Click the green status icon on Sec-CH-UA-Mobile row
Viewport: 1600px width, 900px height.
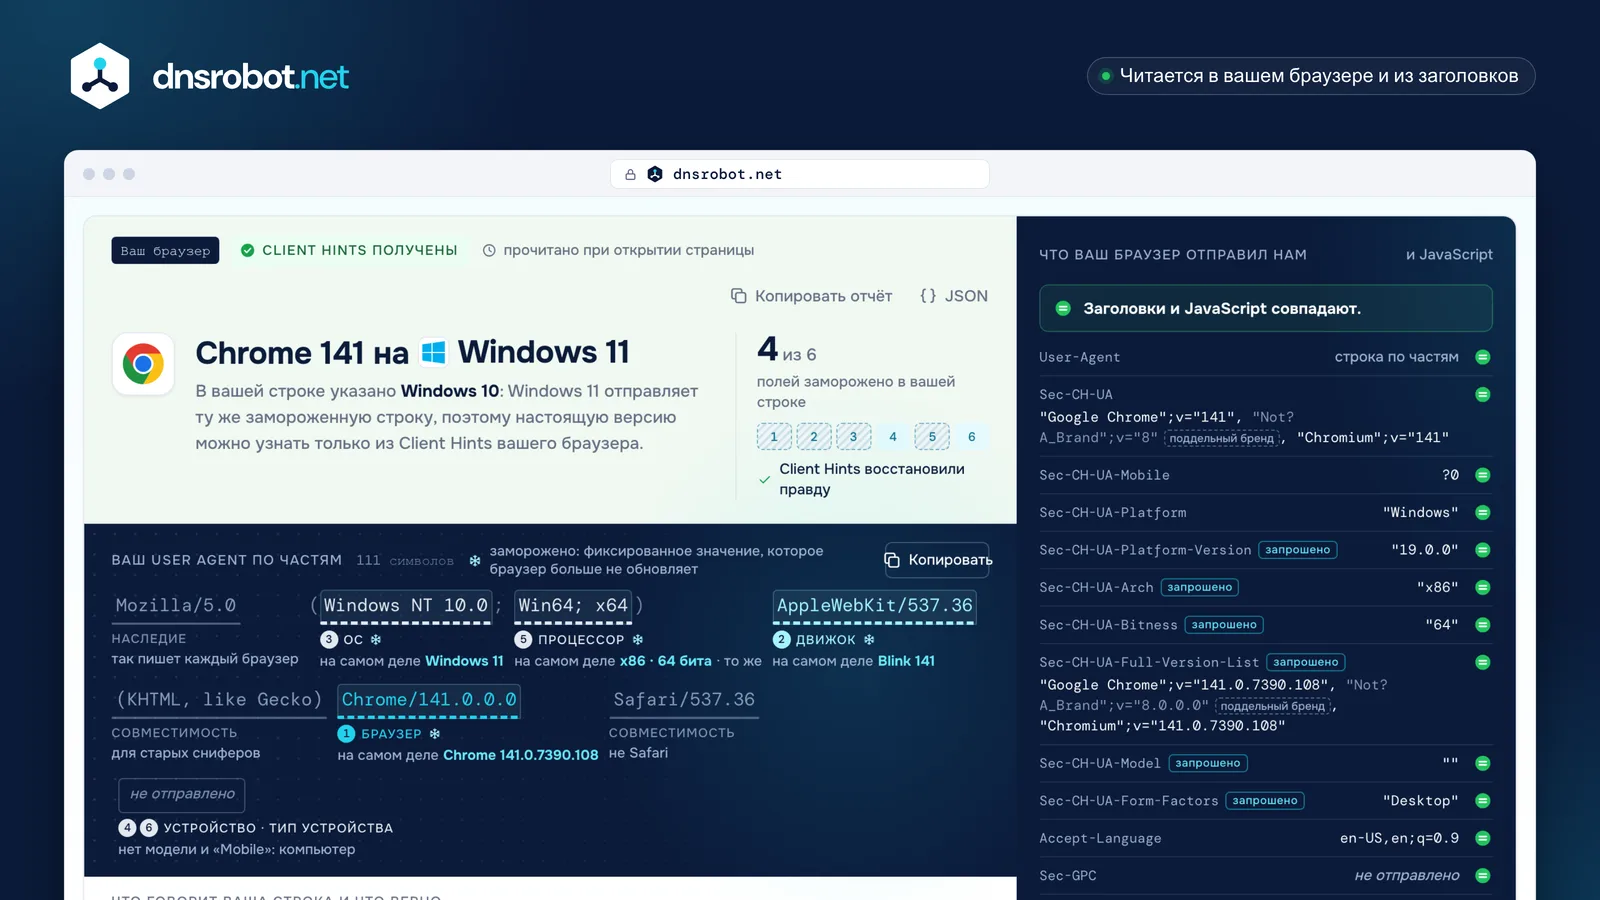coord(1483,475)
